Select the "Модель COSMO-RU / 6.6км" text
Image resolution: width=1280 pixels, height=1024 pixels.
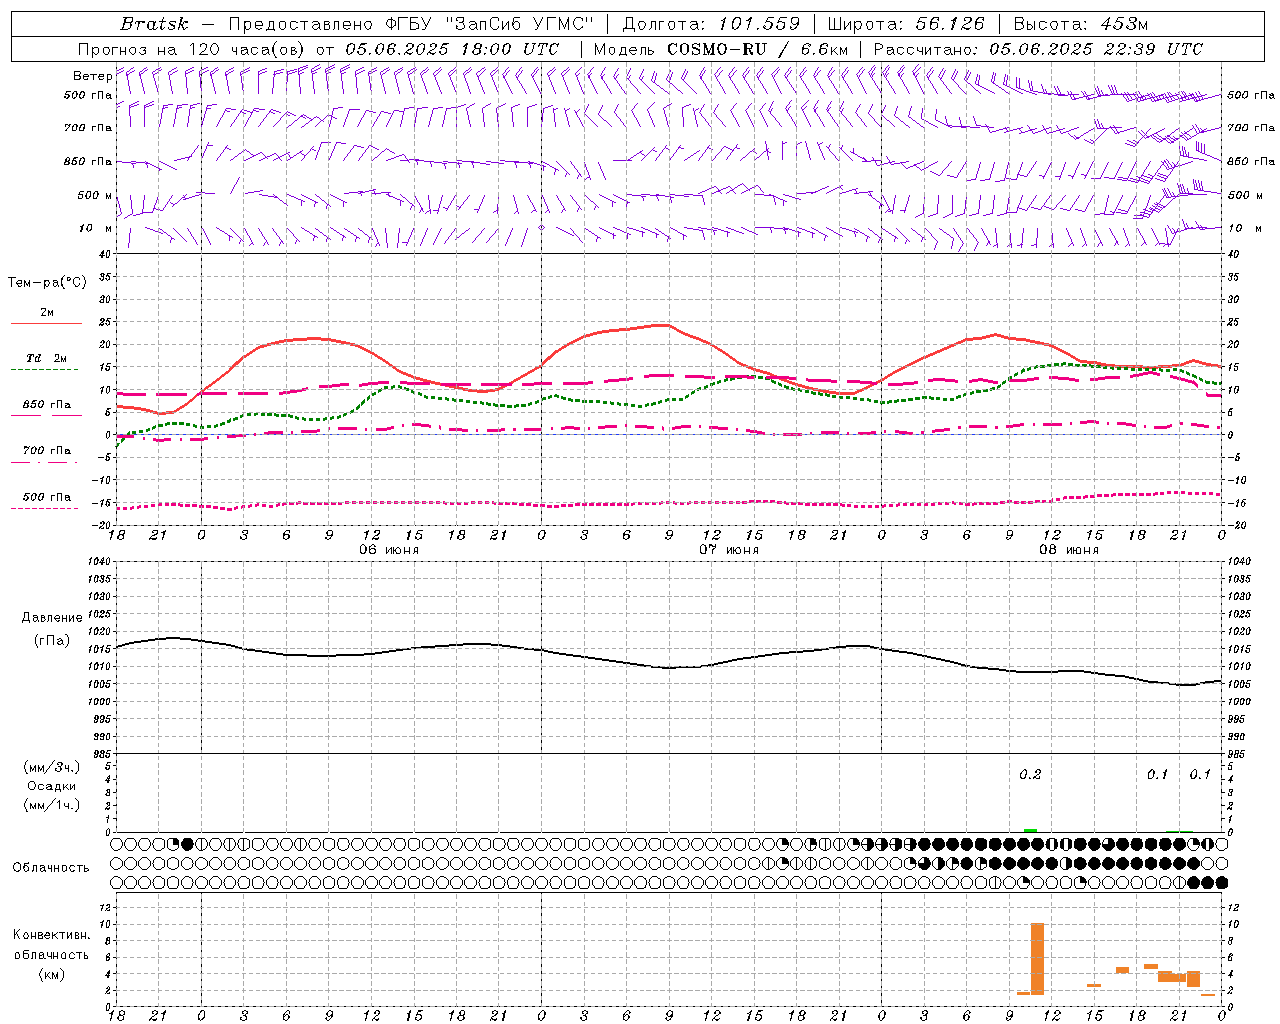point(721,49)
